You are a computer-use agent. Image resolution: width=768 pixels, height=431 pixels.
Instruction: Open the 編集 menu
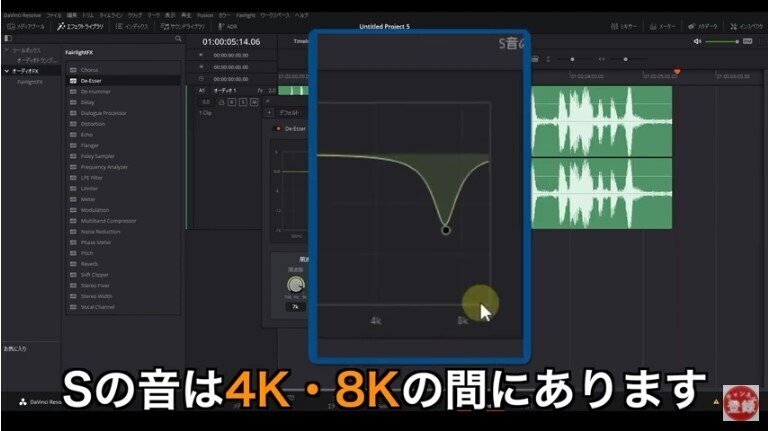[x=72, y=15]
